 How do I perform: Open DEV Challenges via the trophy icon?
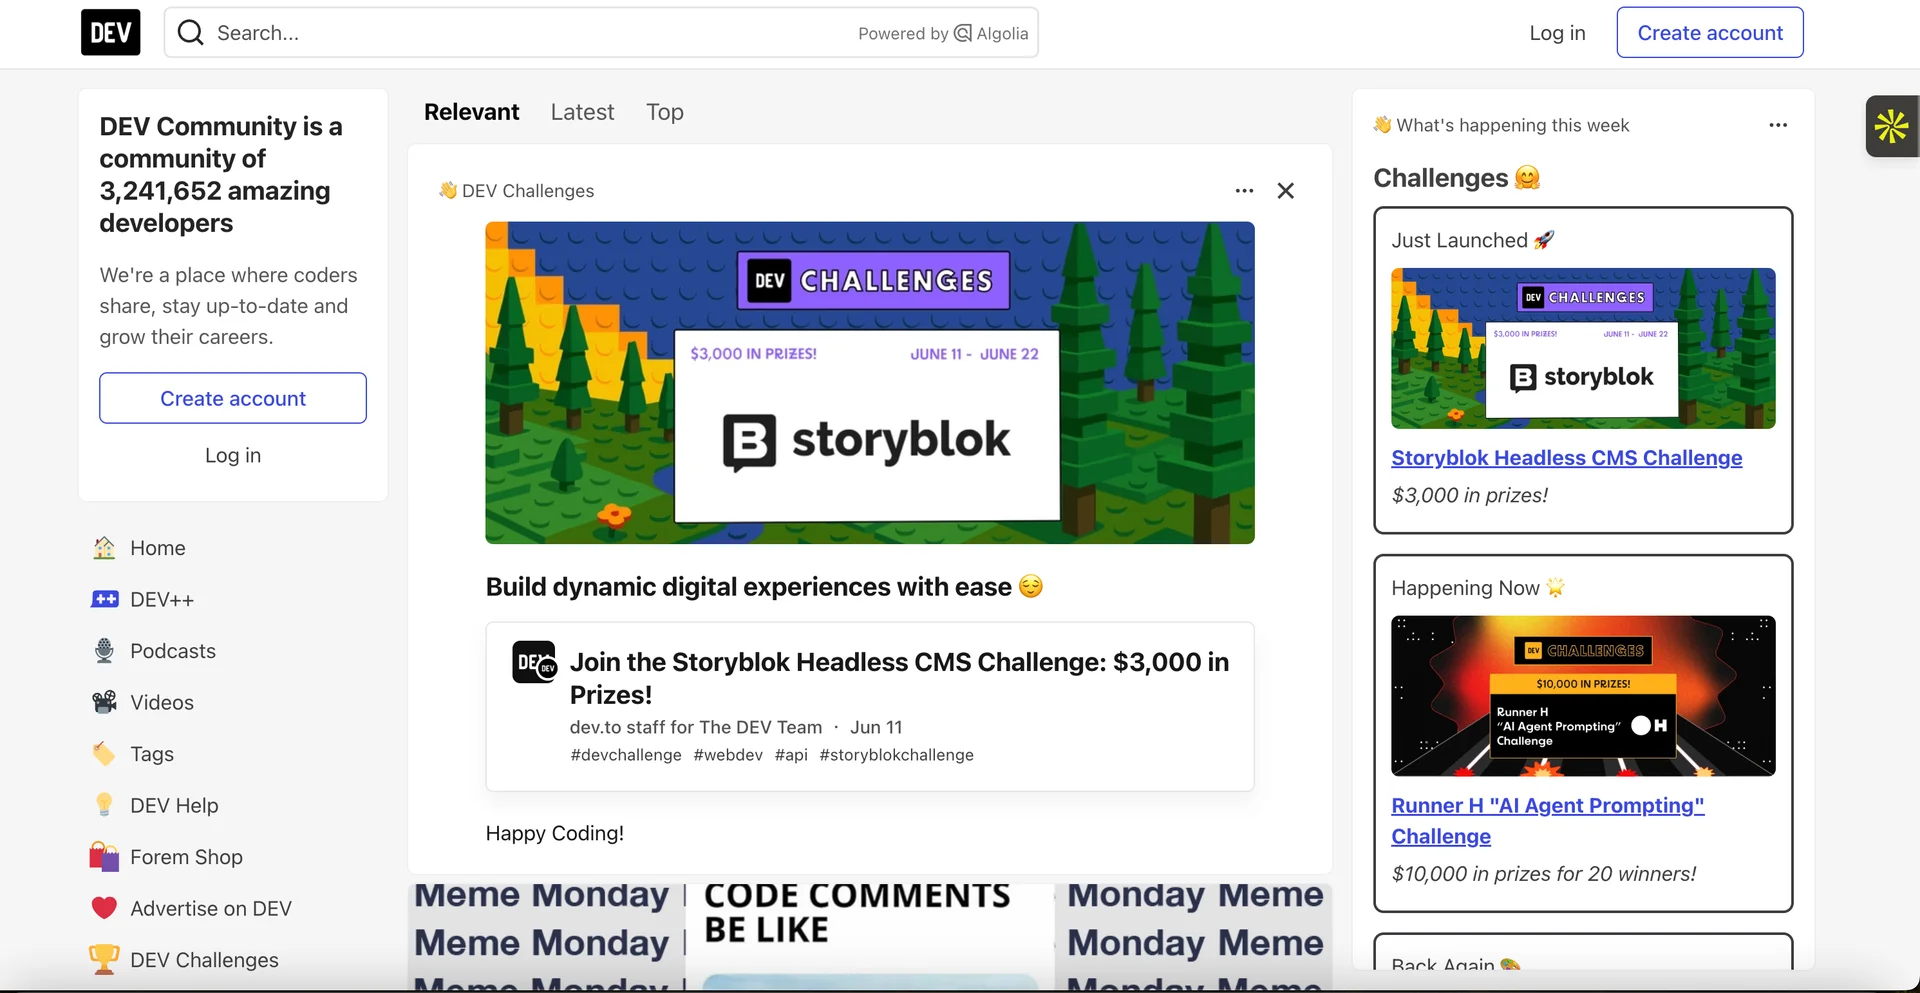[104, 959]
